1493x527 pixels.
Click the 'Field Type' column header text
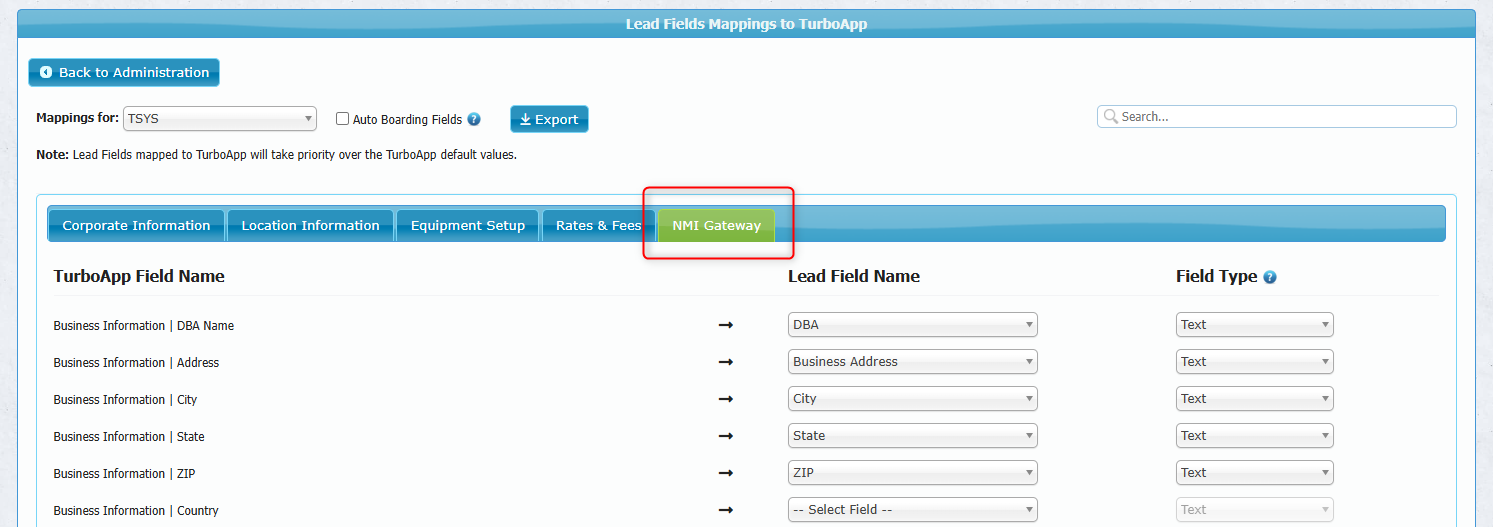click(1217, 276)
